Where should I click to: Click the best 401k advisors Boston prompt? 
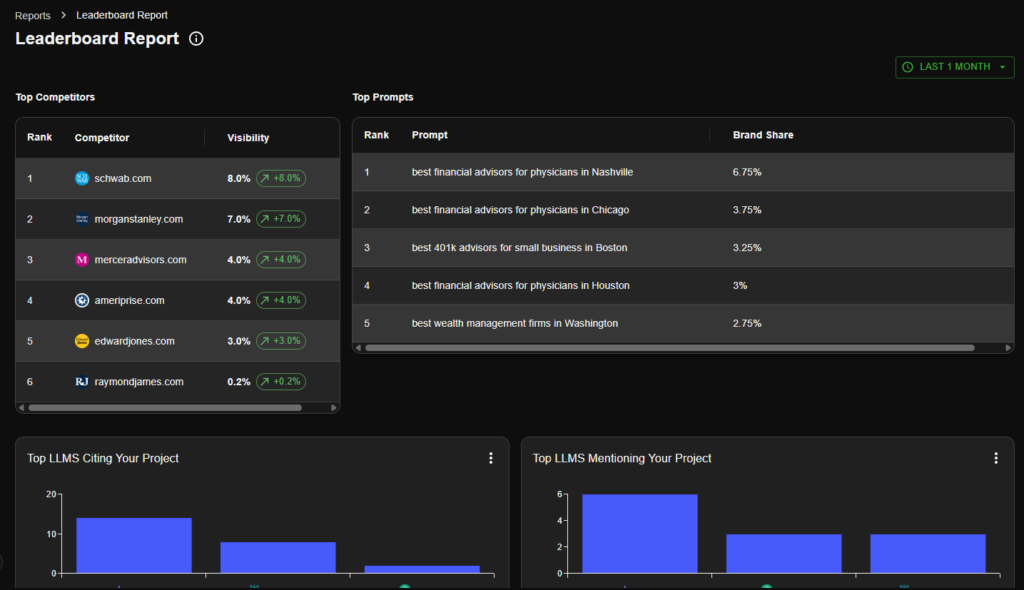(519, 248)
